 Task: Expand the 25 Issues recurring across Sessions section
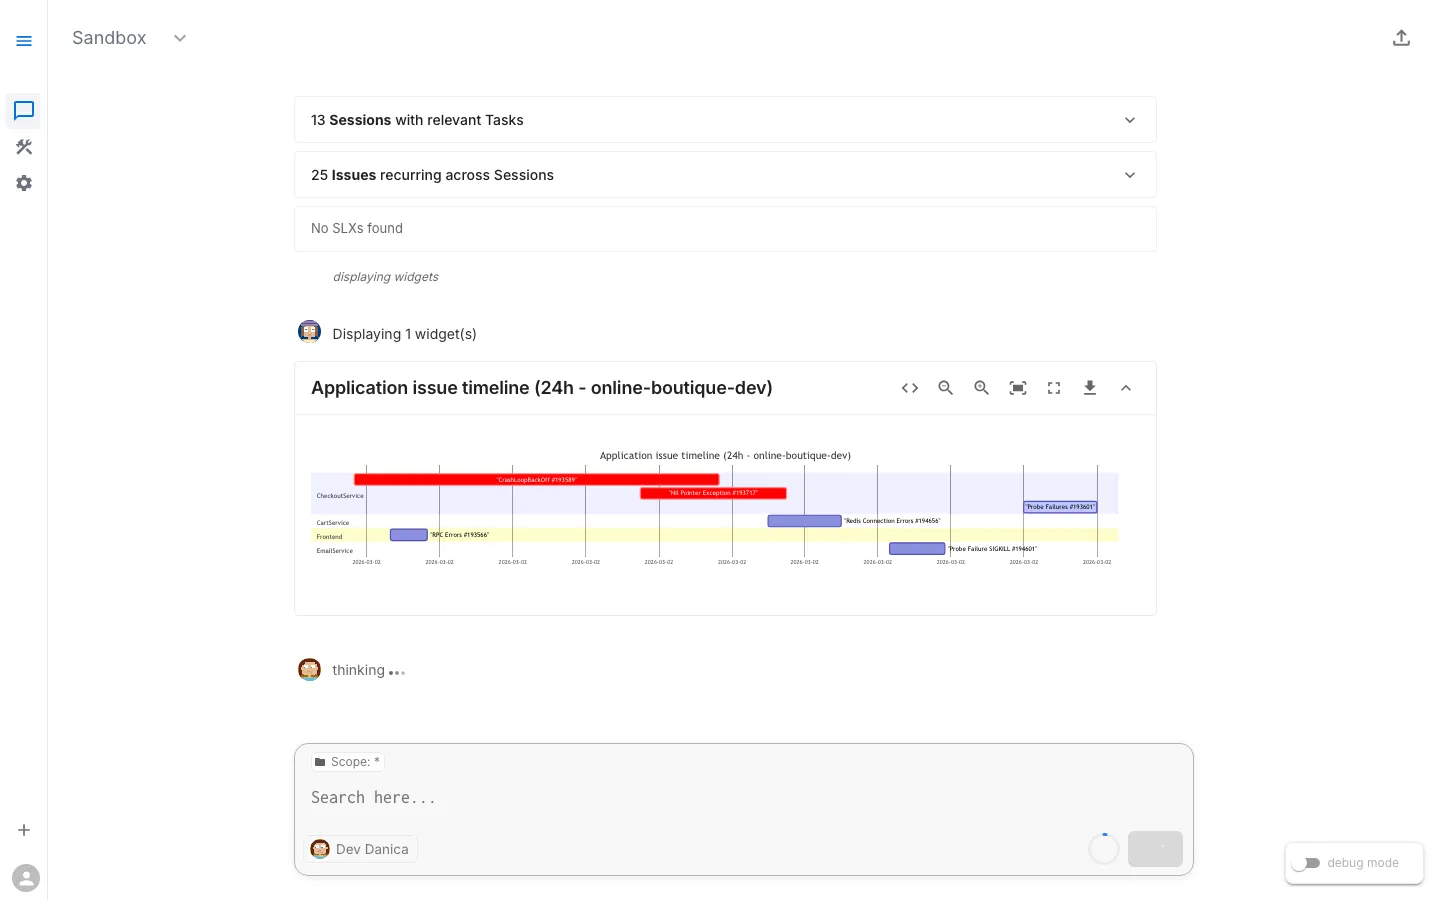coord(1129,174)
